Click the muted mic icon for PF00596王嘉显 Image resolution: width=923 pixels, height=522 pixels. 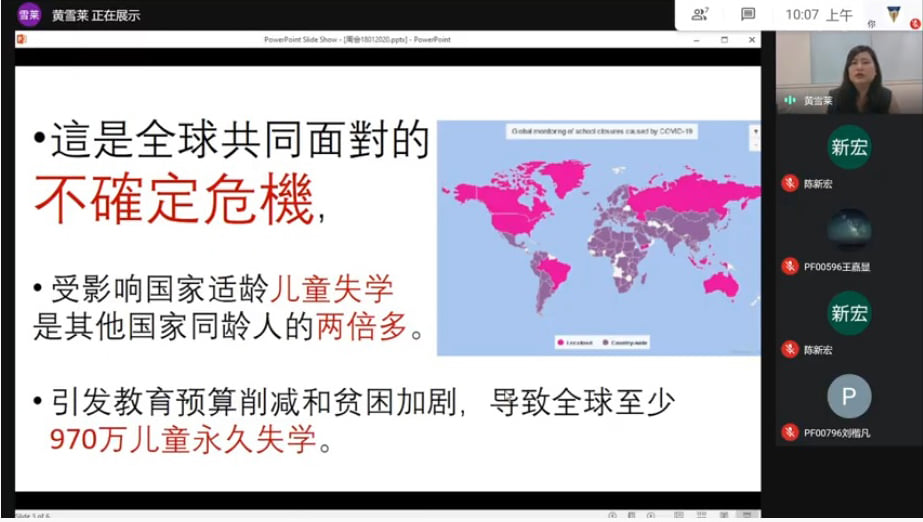(790, 266)
